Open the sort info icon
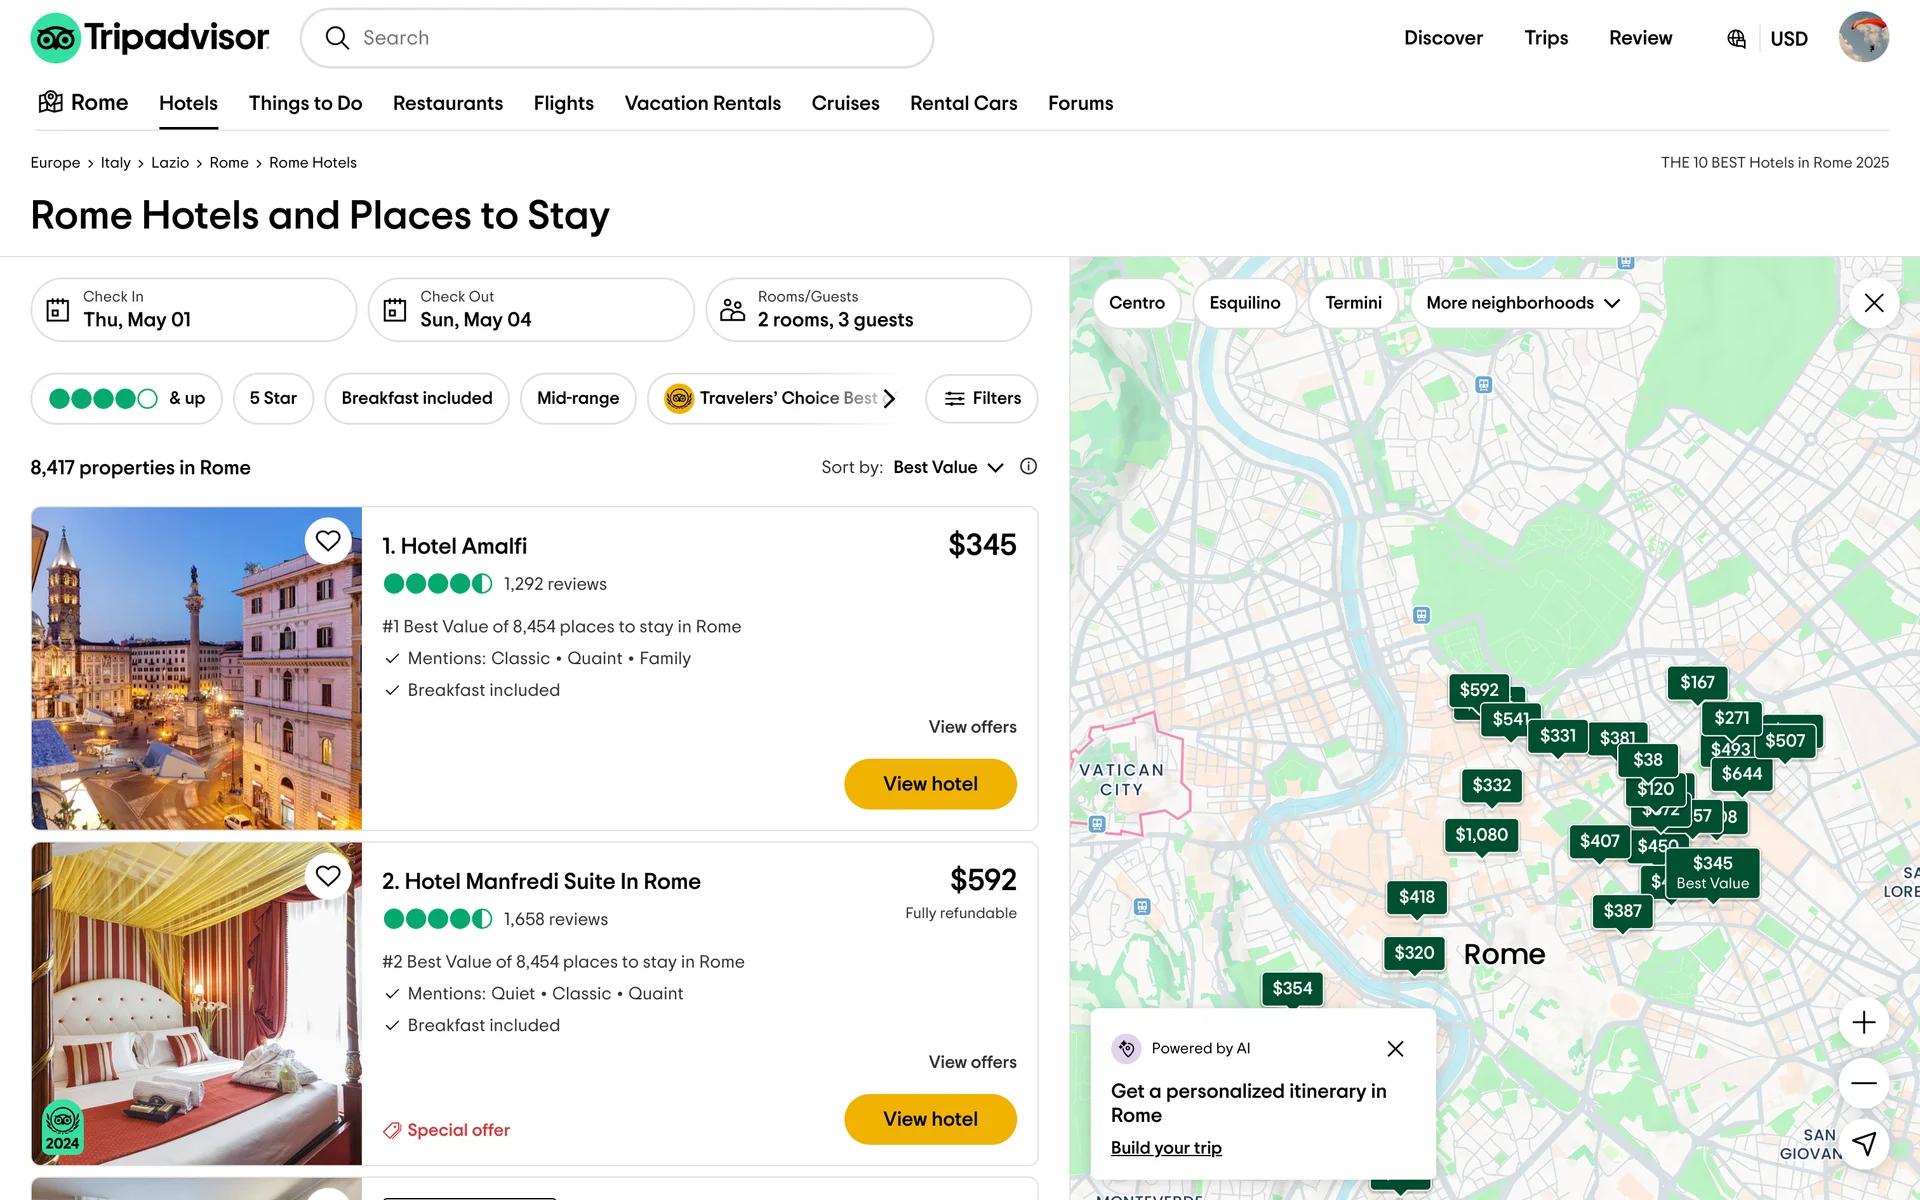 (1028, 467)
